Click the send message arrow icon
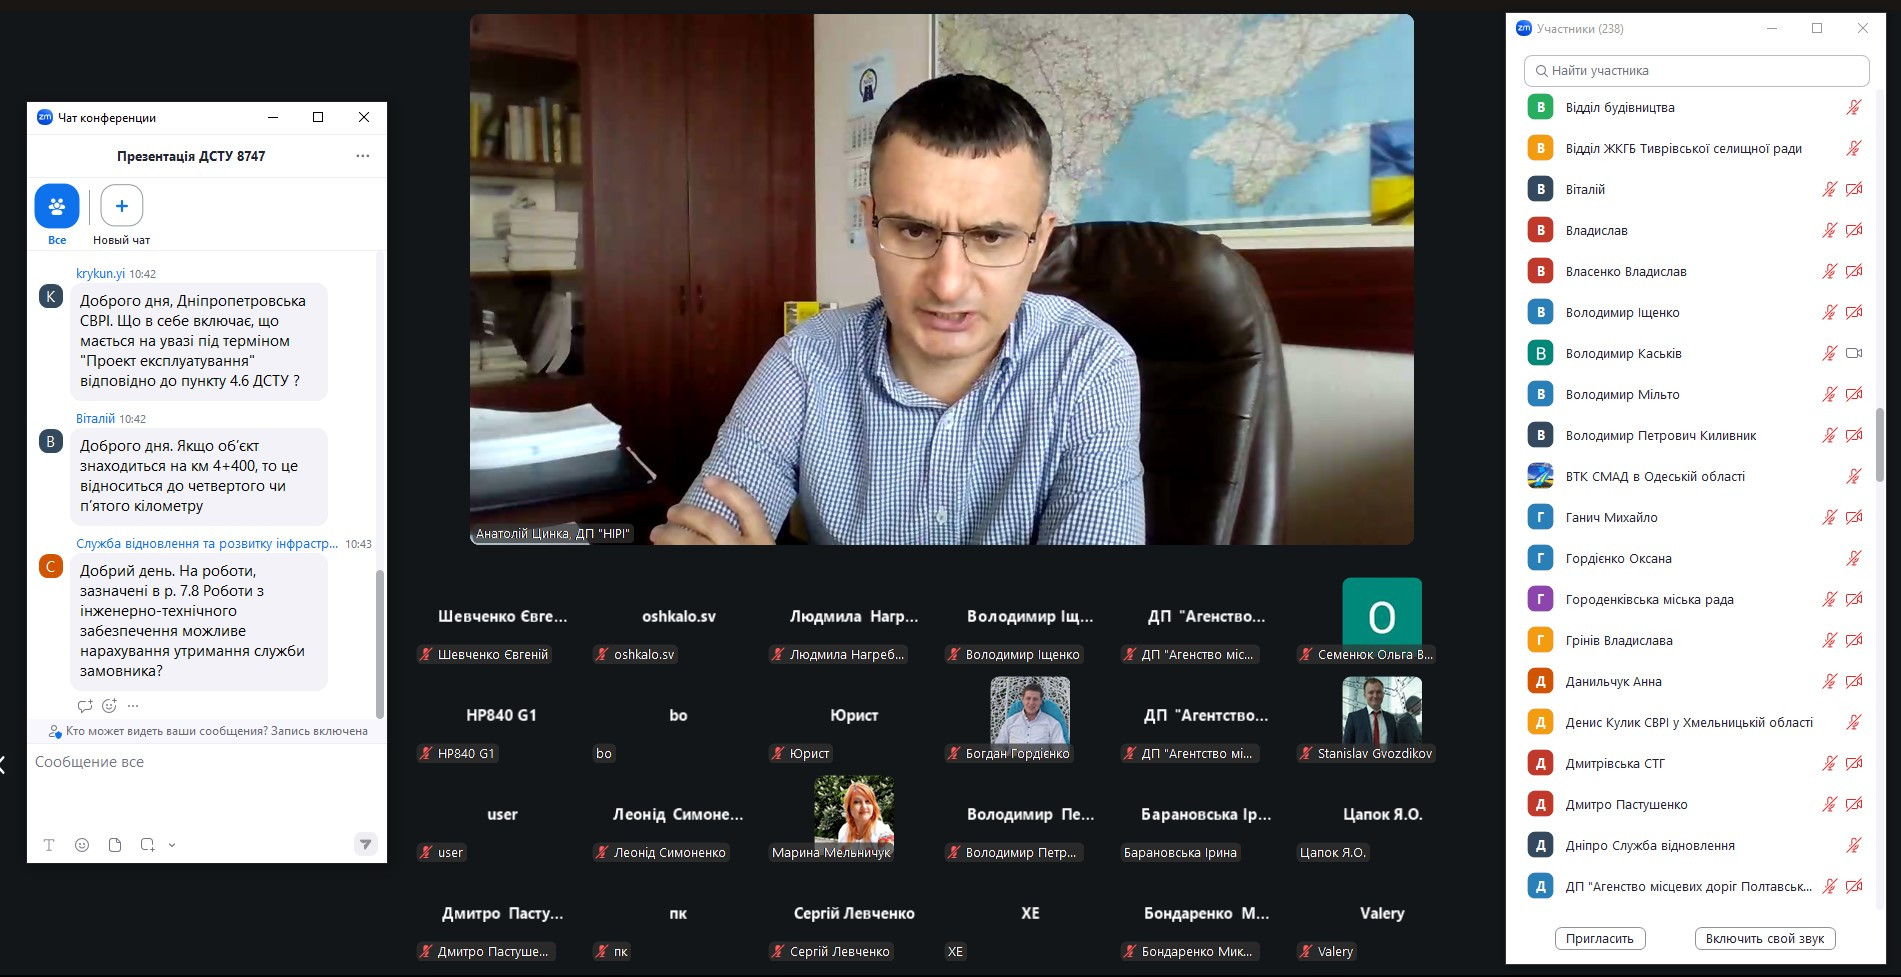This screenshot has width=1901, height=977. click(x=365, y=845)
